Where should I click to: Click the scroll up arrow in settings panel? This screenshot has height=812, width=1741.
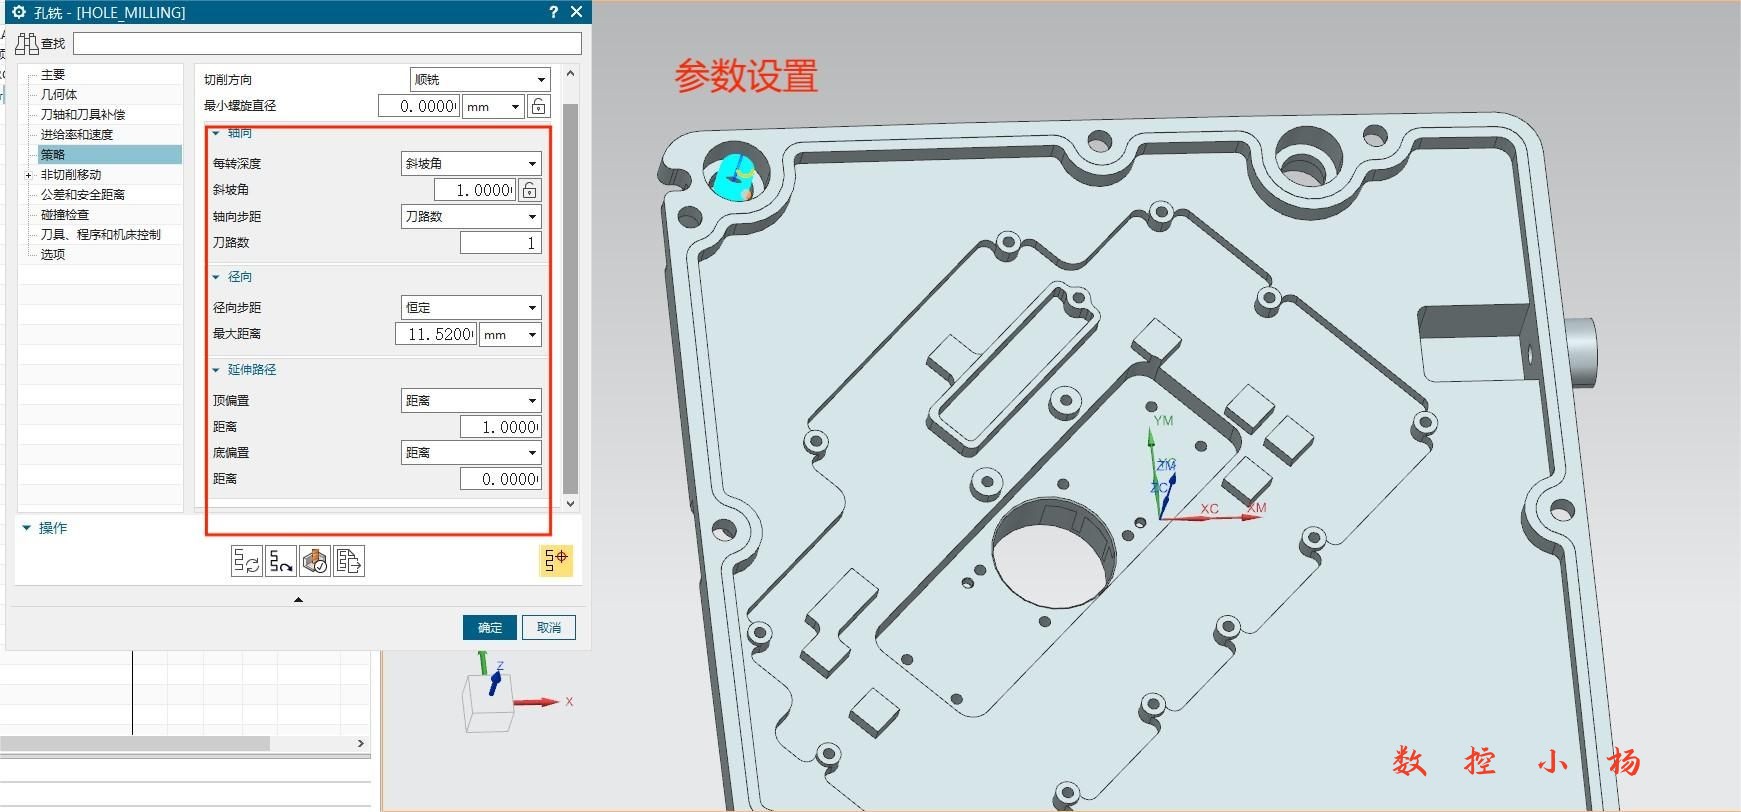coord(571,73)
